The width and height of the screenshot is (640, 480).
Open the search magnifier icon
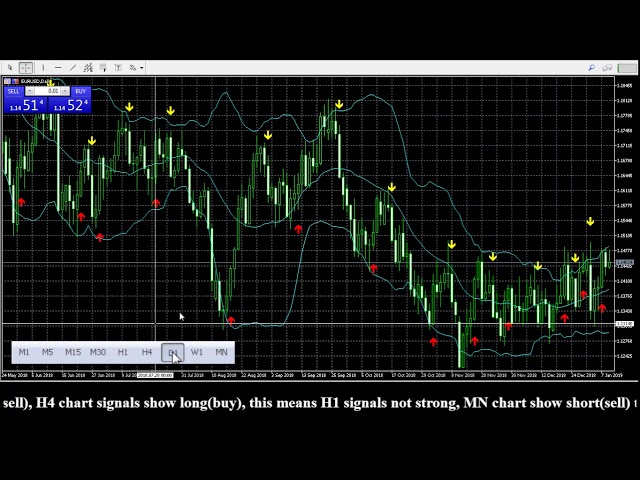click(592, 68)
